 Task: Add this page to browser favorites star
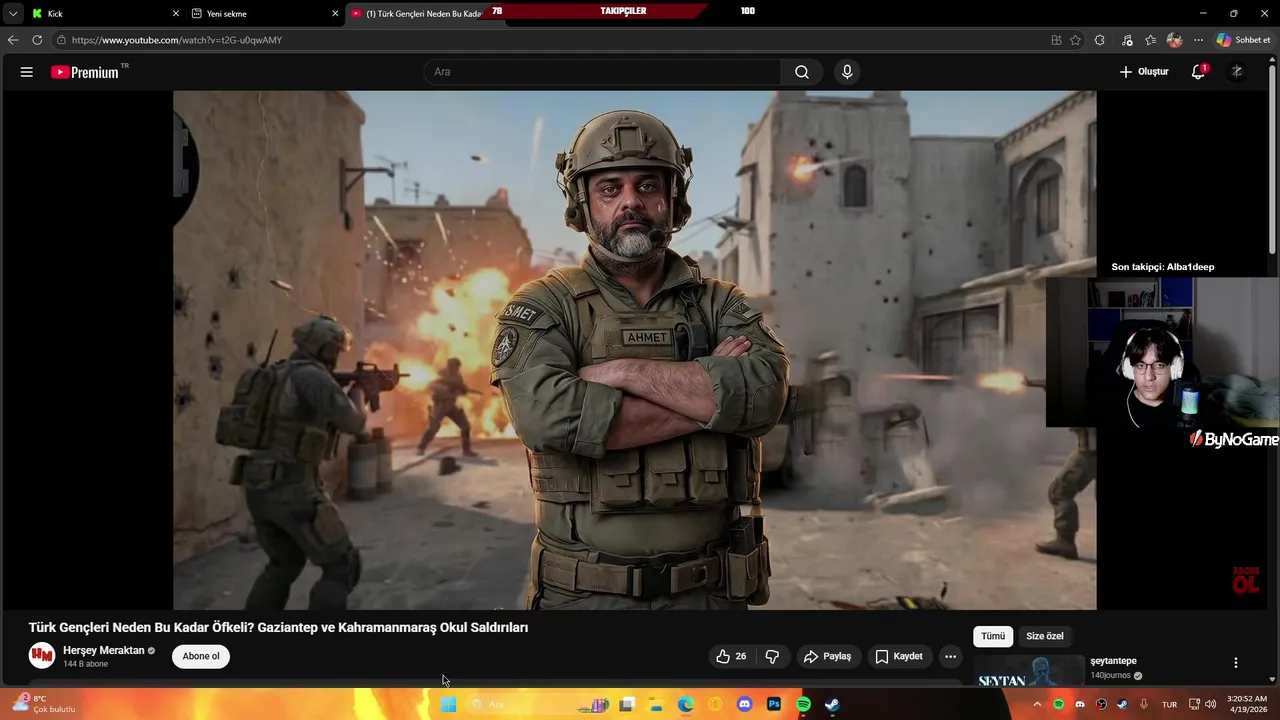[x=1075, y=40]
